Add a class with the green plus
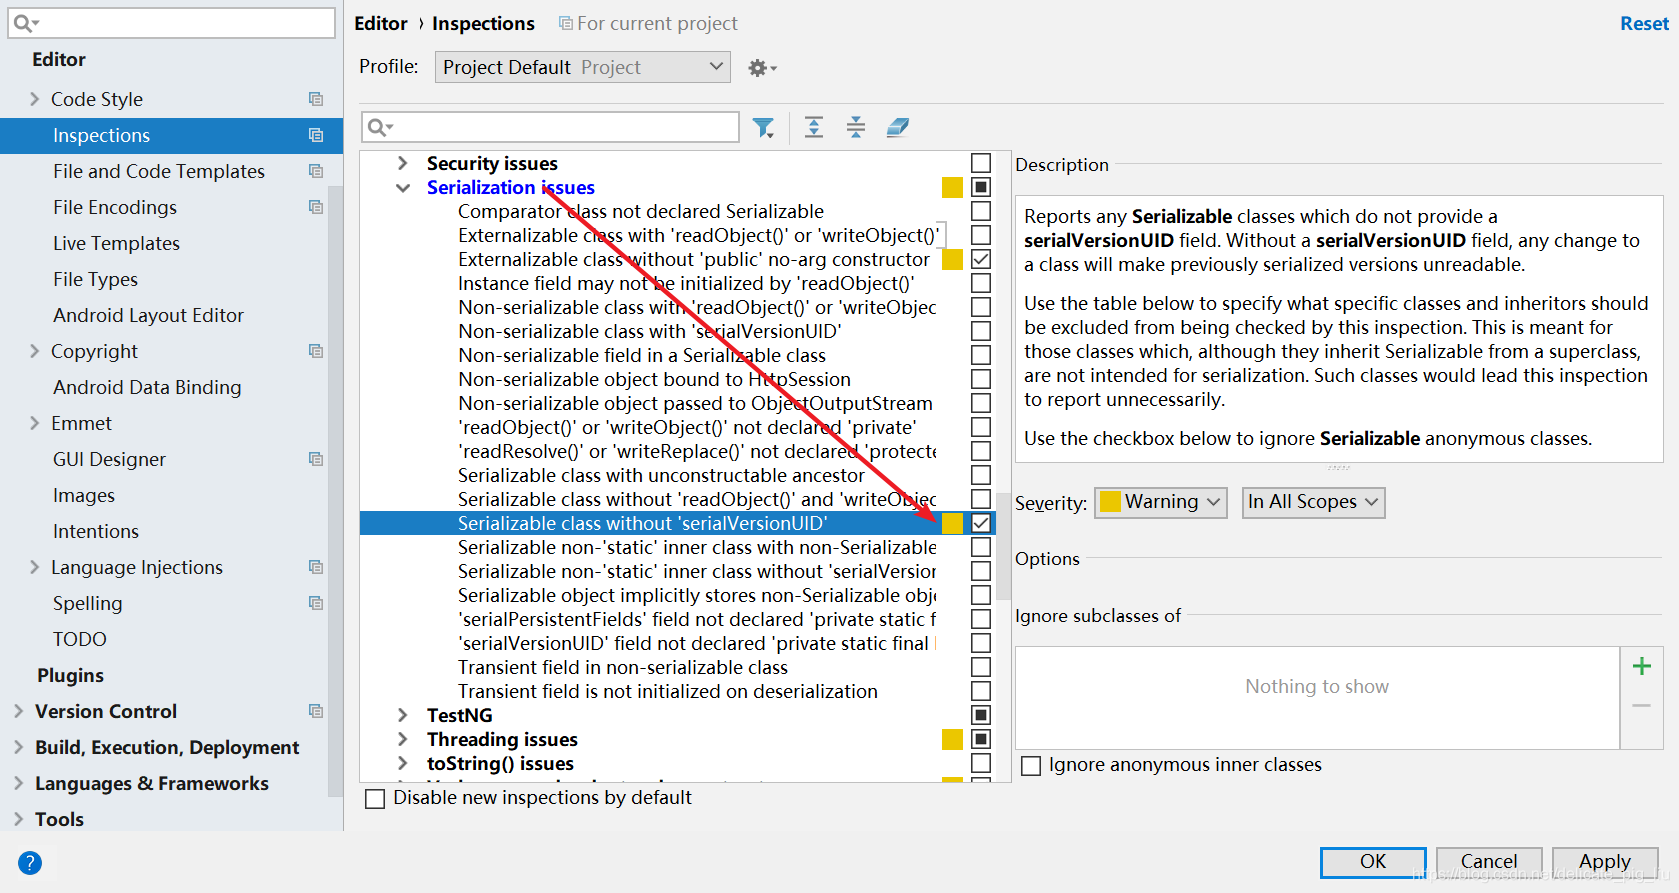The image size is (1679, 893). [x=1642, y=666]
